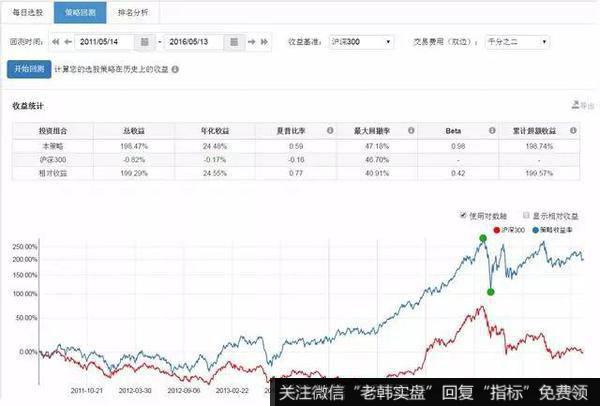600x406 pixels.
Task: Select the green trough marker on the chart
Action: [x=491, y=292]
